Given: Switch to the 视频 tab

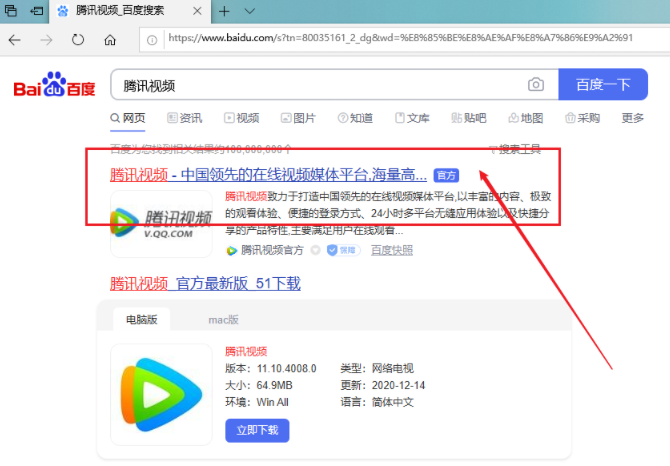Looking at the screenshot, I should tap(241, 118).
